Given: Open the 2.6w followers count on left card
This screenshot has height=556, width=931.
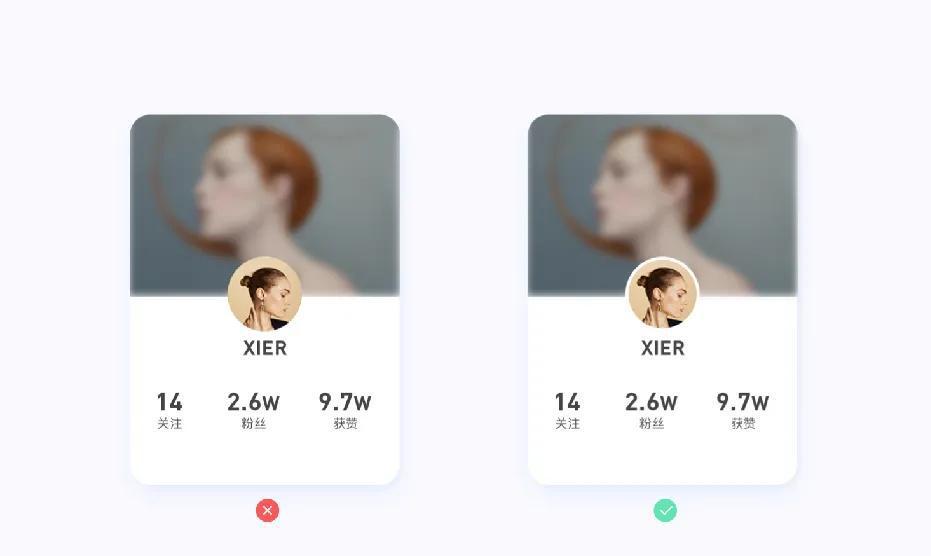Looking at the screenshot, I should tap(253, 402).
